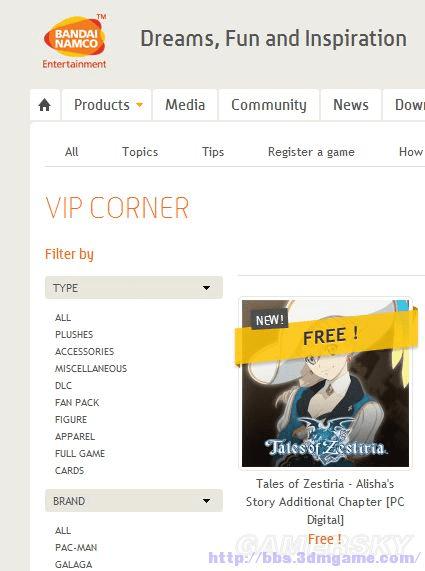
Task: Filter type by FIGURE
Action: tap(71, 420)
